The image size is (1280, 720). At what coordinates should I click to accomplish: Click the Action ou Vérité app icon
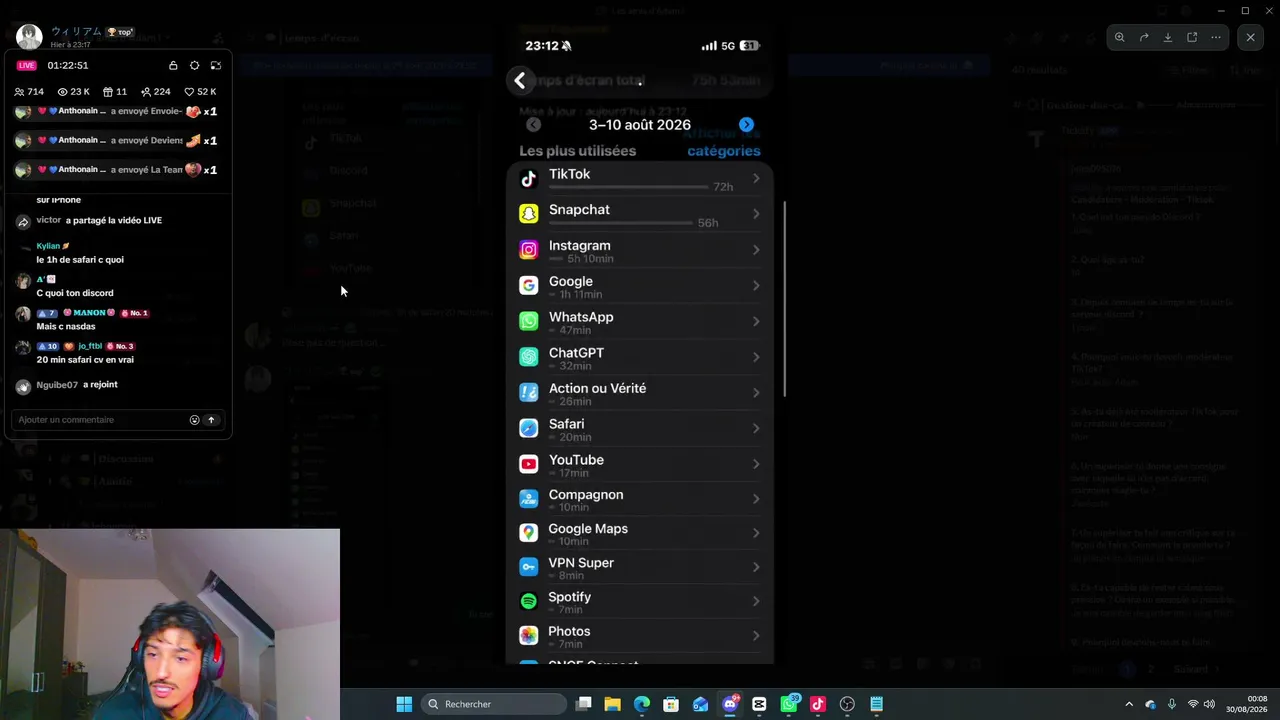pyautogui.click(x=529, y=393)
